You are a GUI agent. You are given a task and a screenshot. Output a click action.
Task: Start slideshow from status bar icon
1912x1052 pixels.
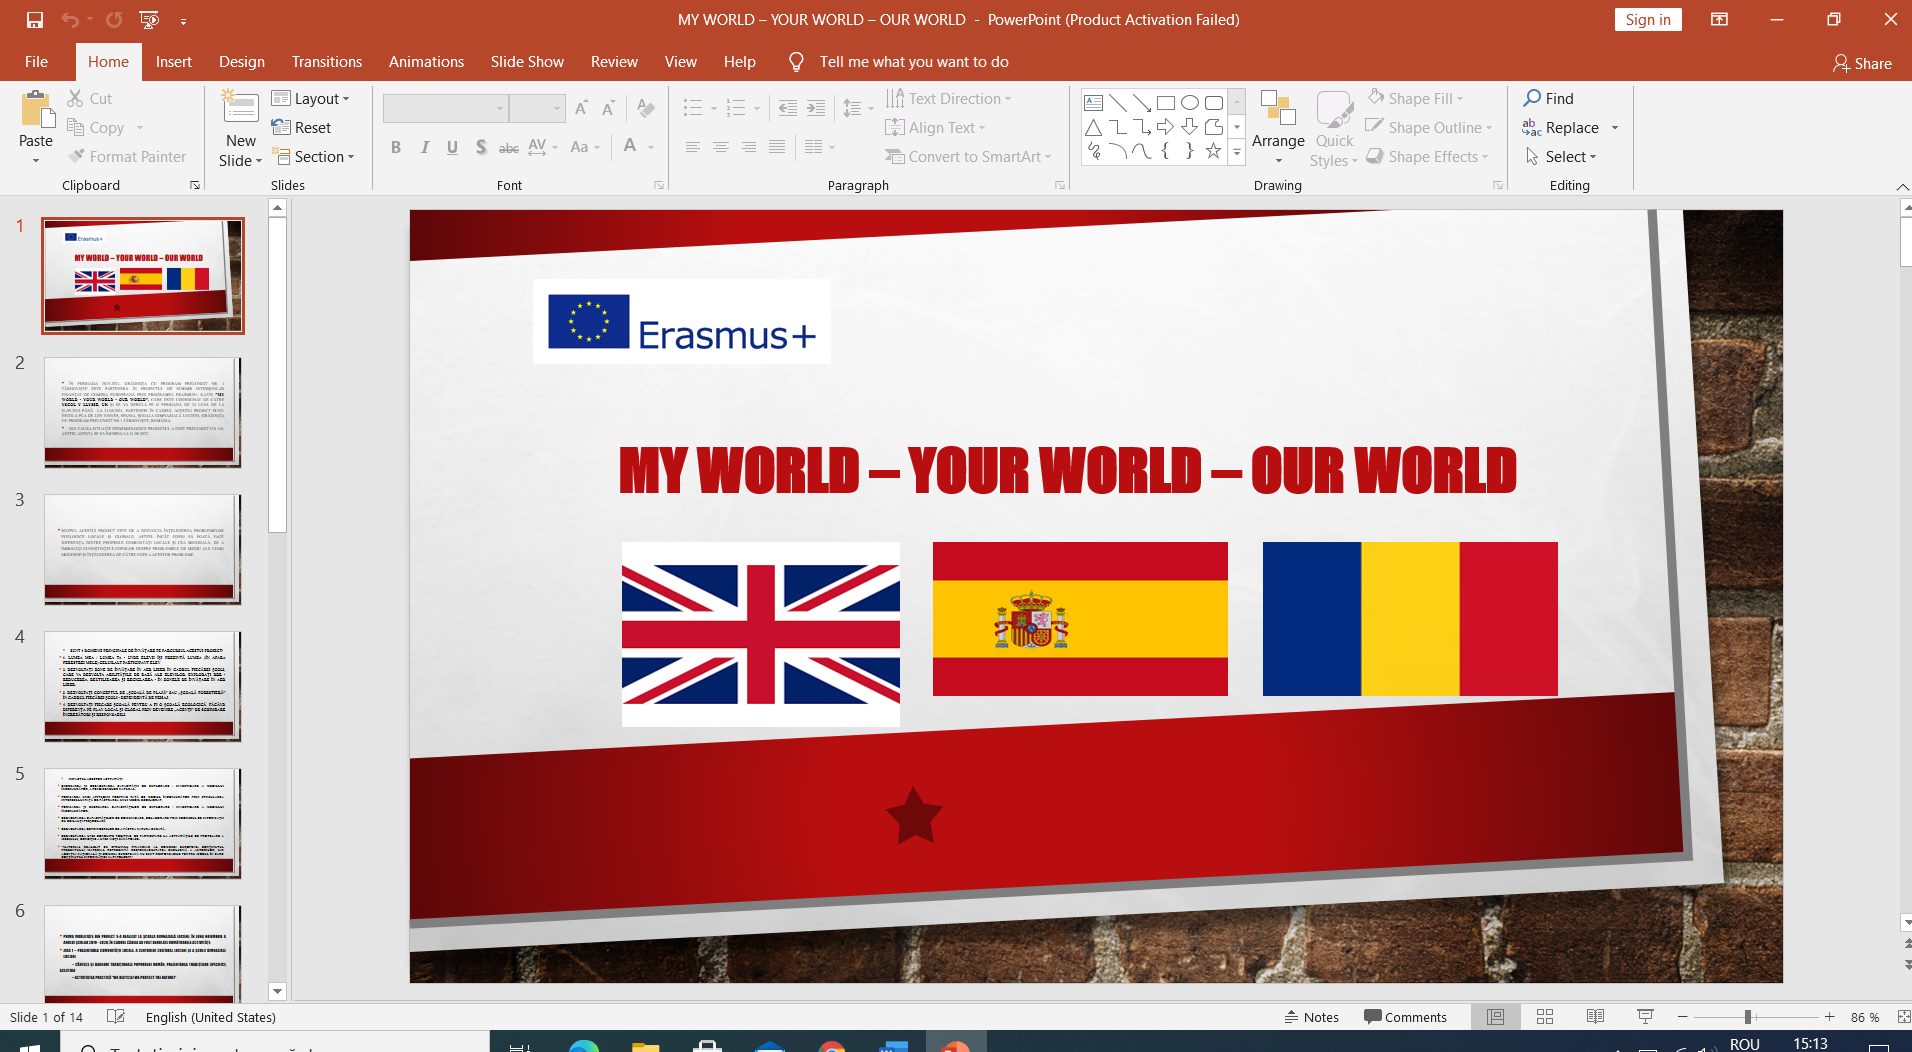point(1645,1017)
